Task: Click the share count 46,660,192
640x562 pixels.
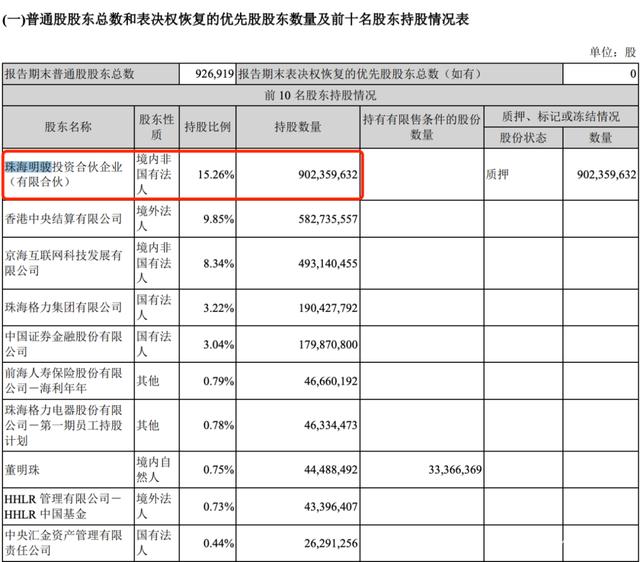Action: [x=331, y=381]
